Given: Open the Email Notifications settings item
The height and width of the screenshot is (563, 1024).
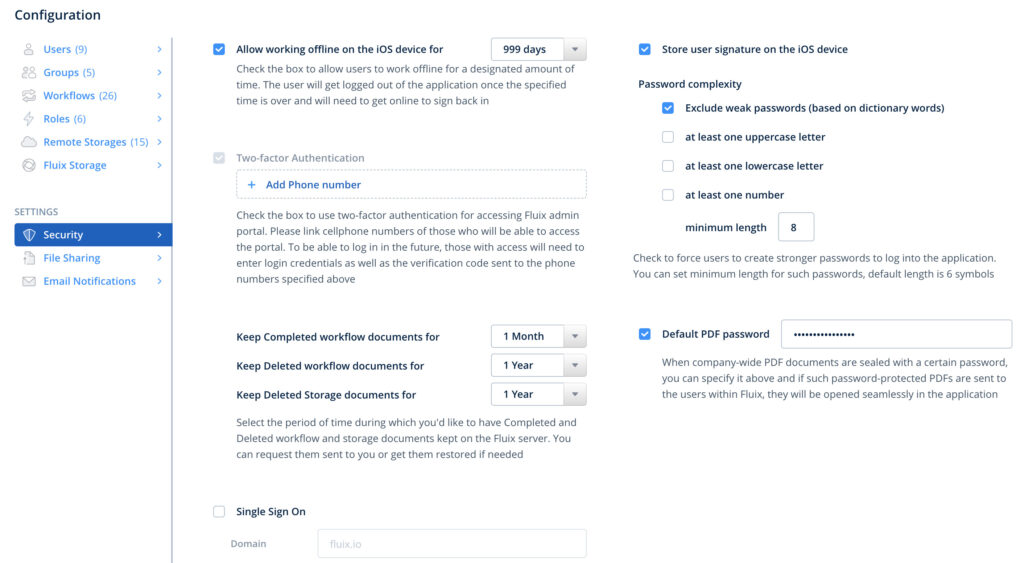Looking at the screenshot, I should [89, 281].
